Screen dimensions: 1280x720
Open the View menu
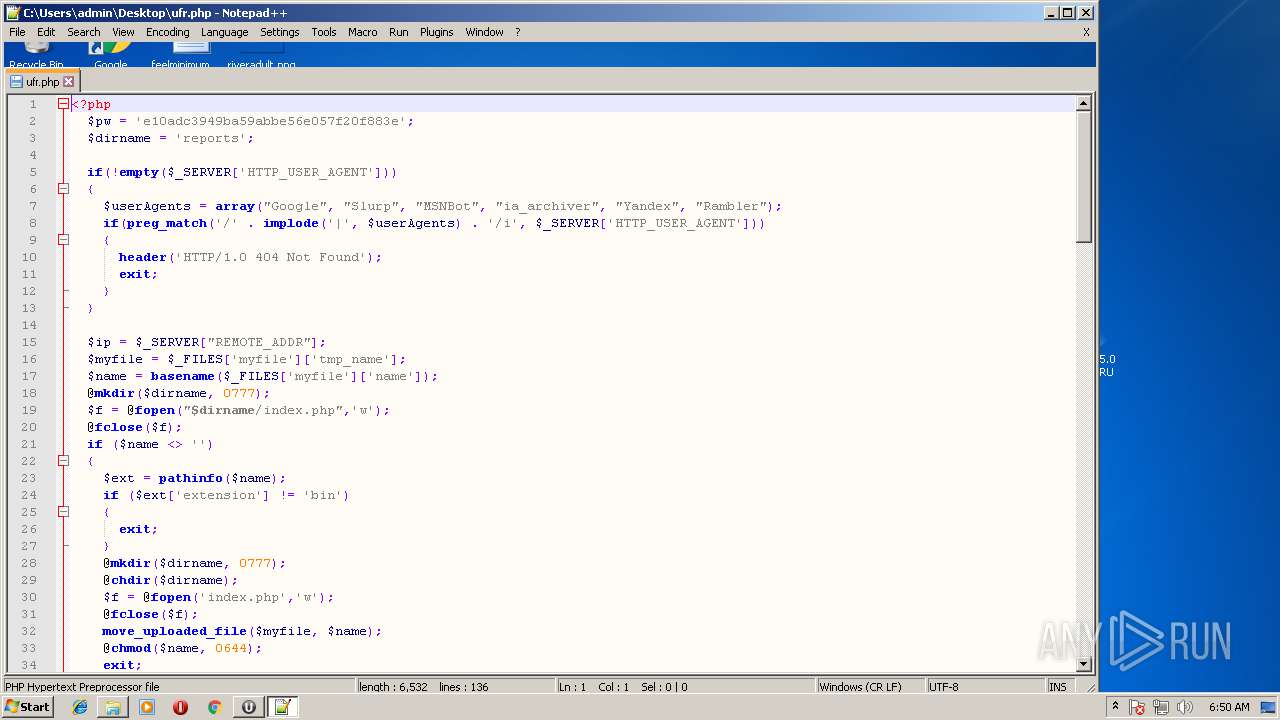coord(123,32)
